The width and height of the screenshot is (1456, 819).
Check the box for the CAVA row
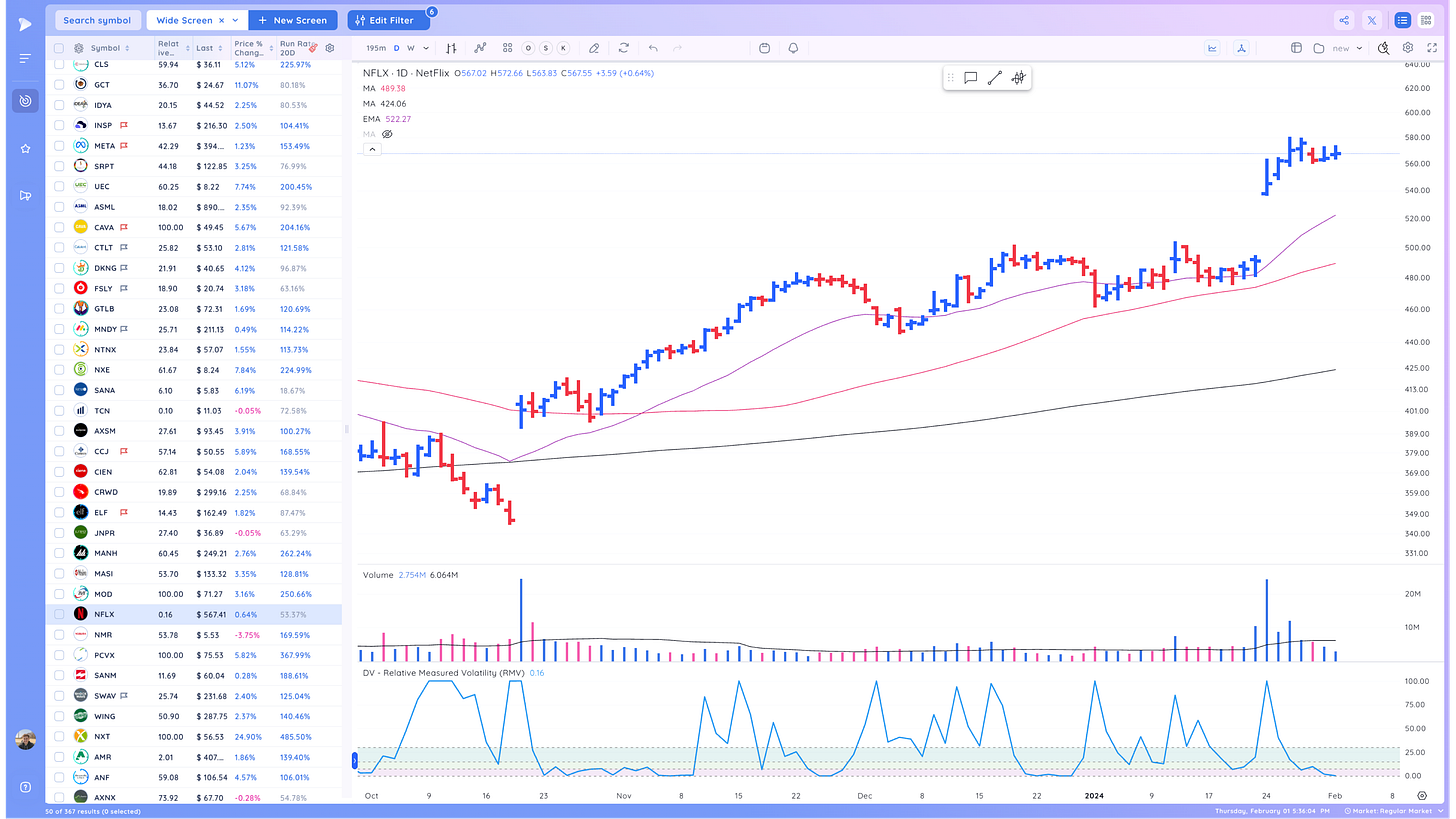(x=59, y=227)
